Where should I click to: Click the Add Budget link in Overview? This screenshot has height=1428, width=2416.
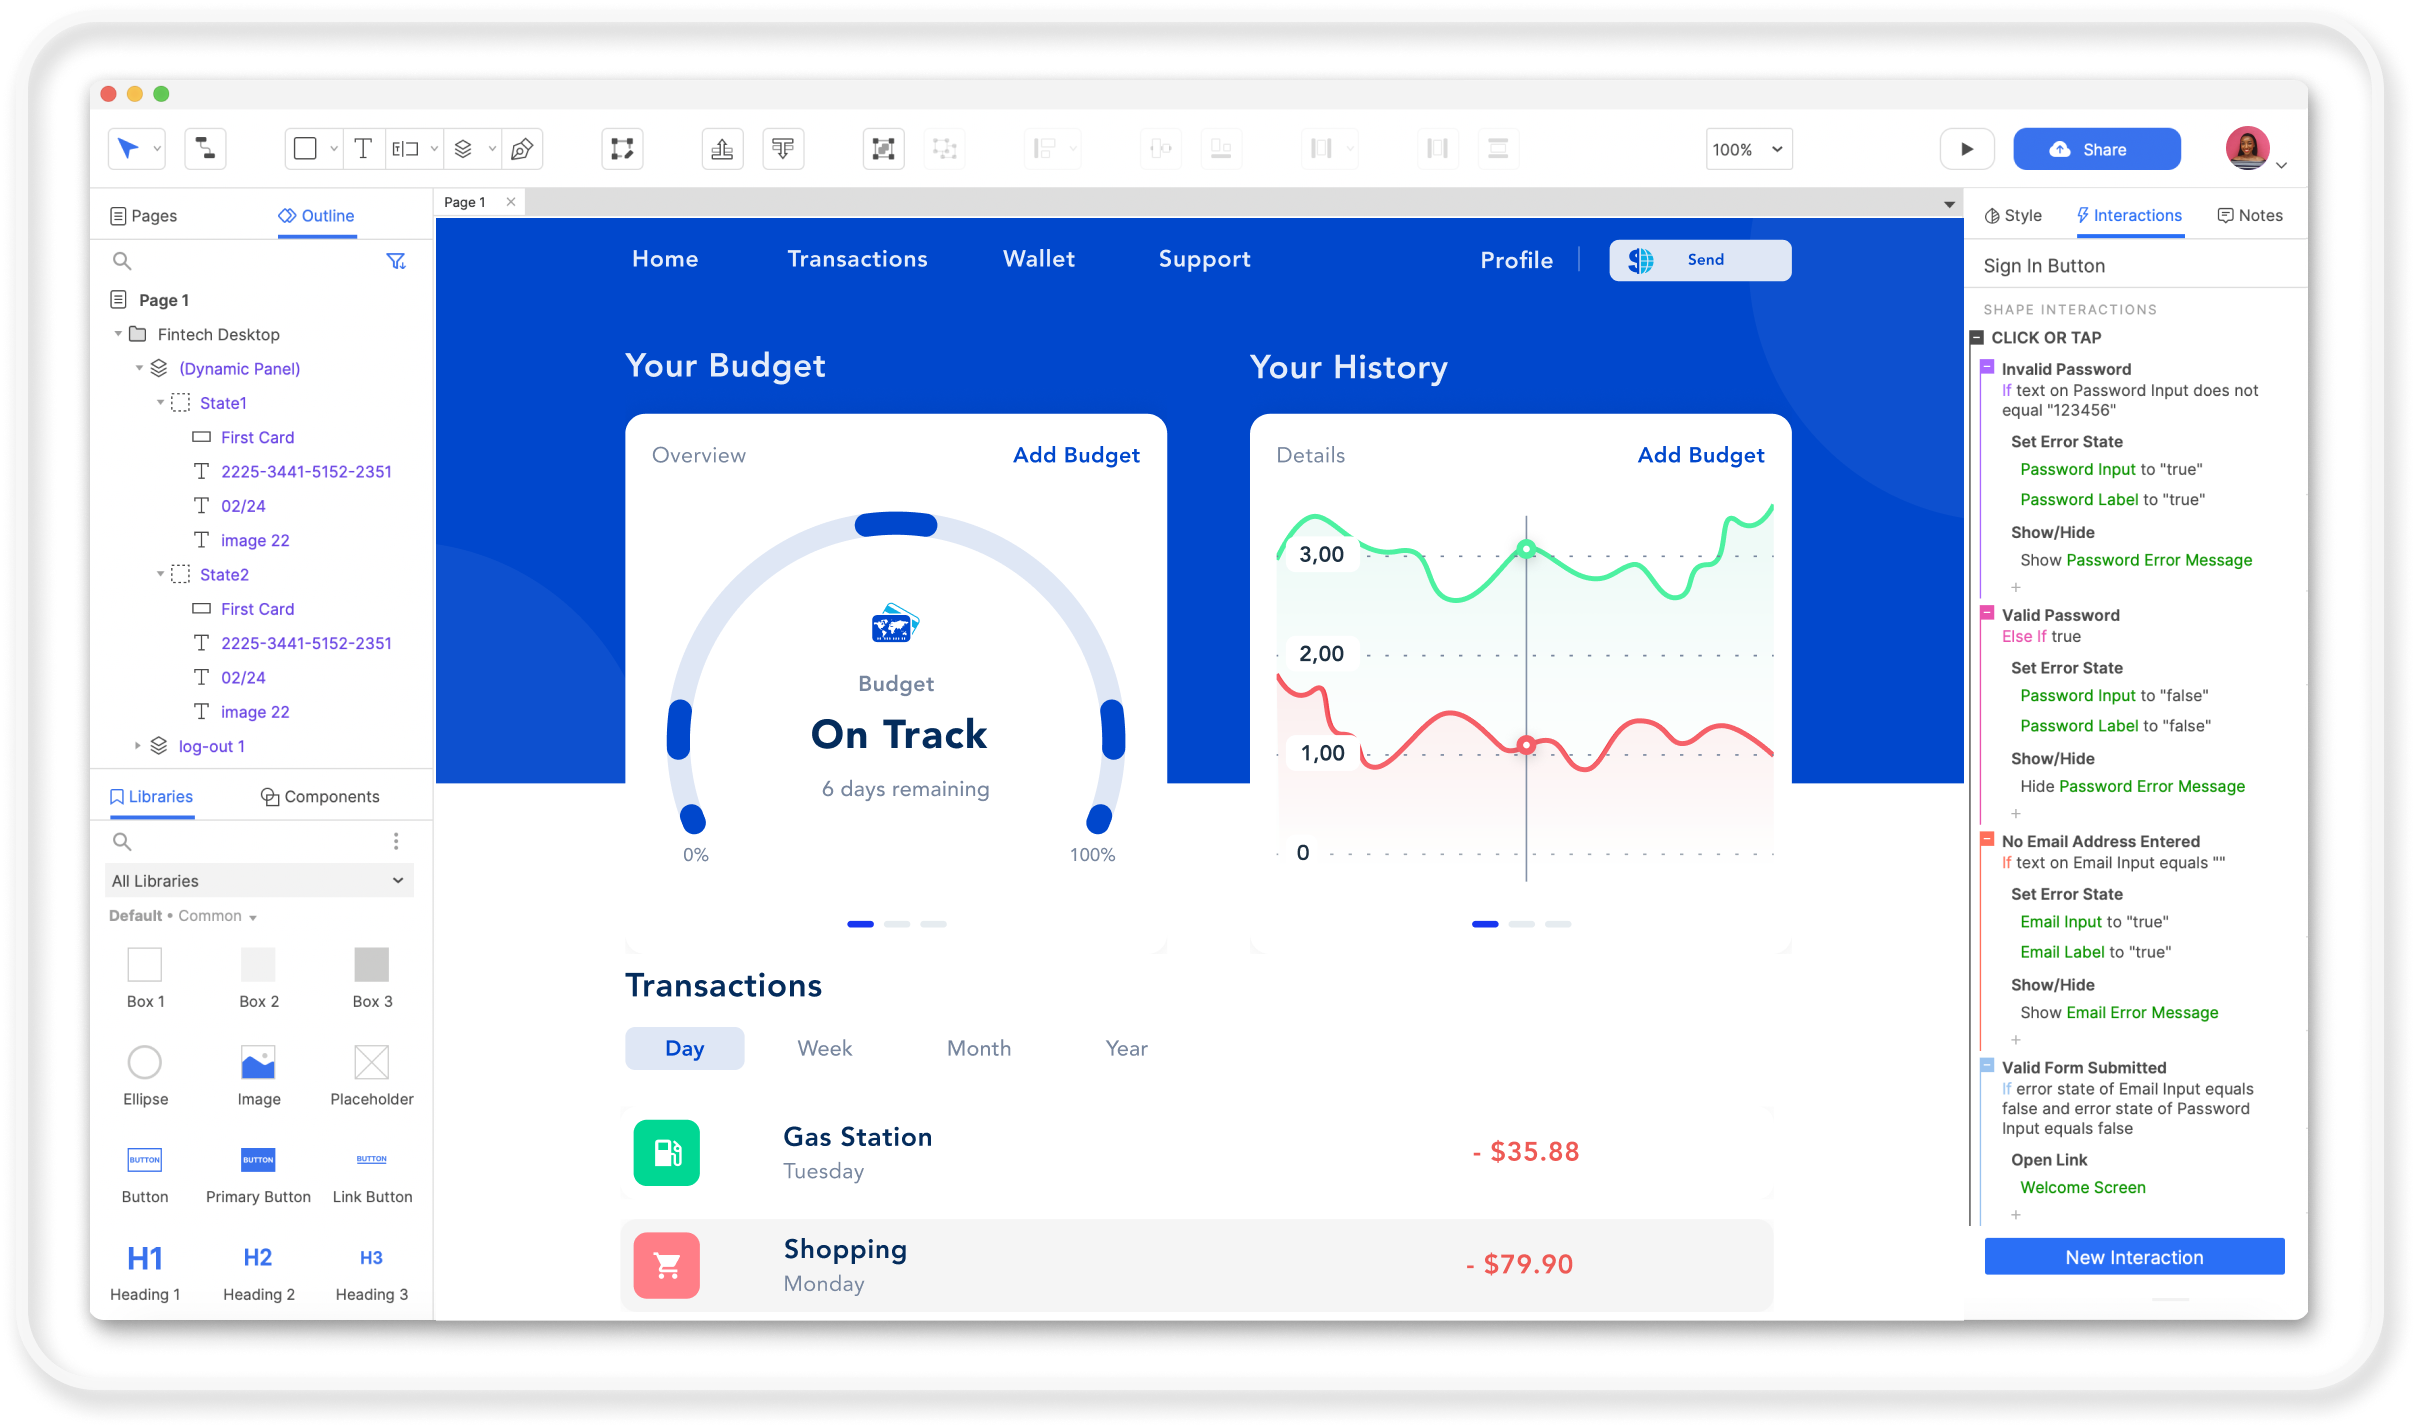[1075, 454]
